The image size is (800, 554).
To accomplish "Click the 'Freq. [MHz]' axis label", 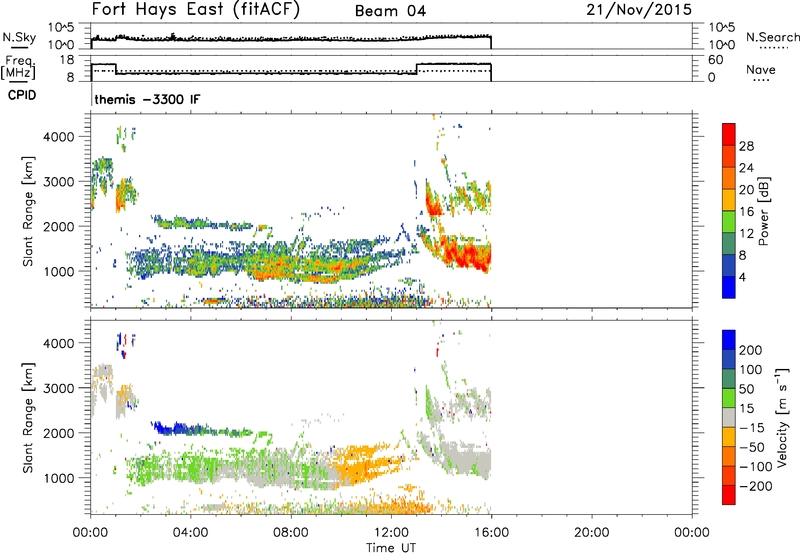I will coord(18,67).
